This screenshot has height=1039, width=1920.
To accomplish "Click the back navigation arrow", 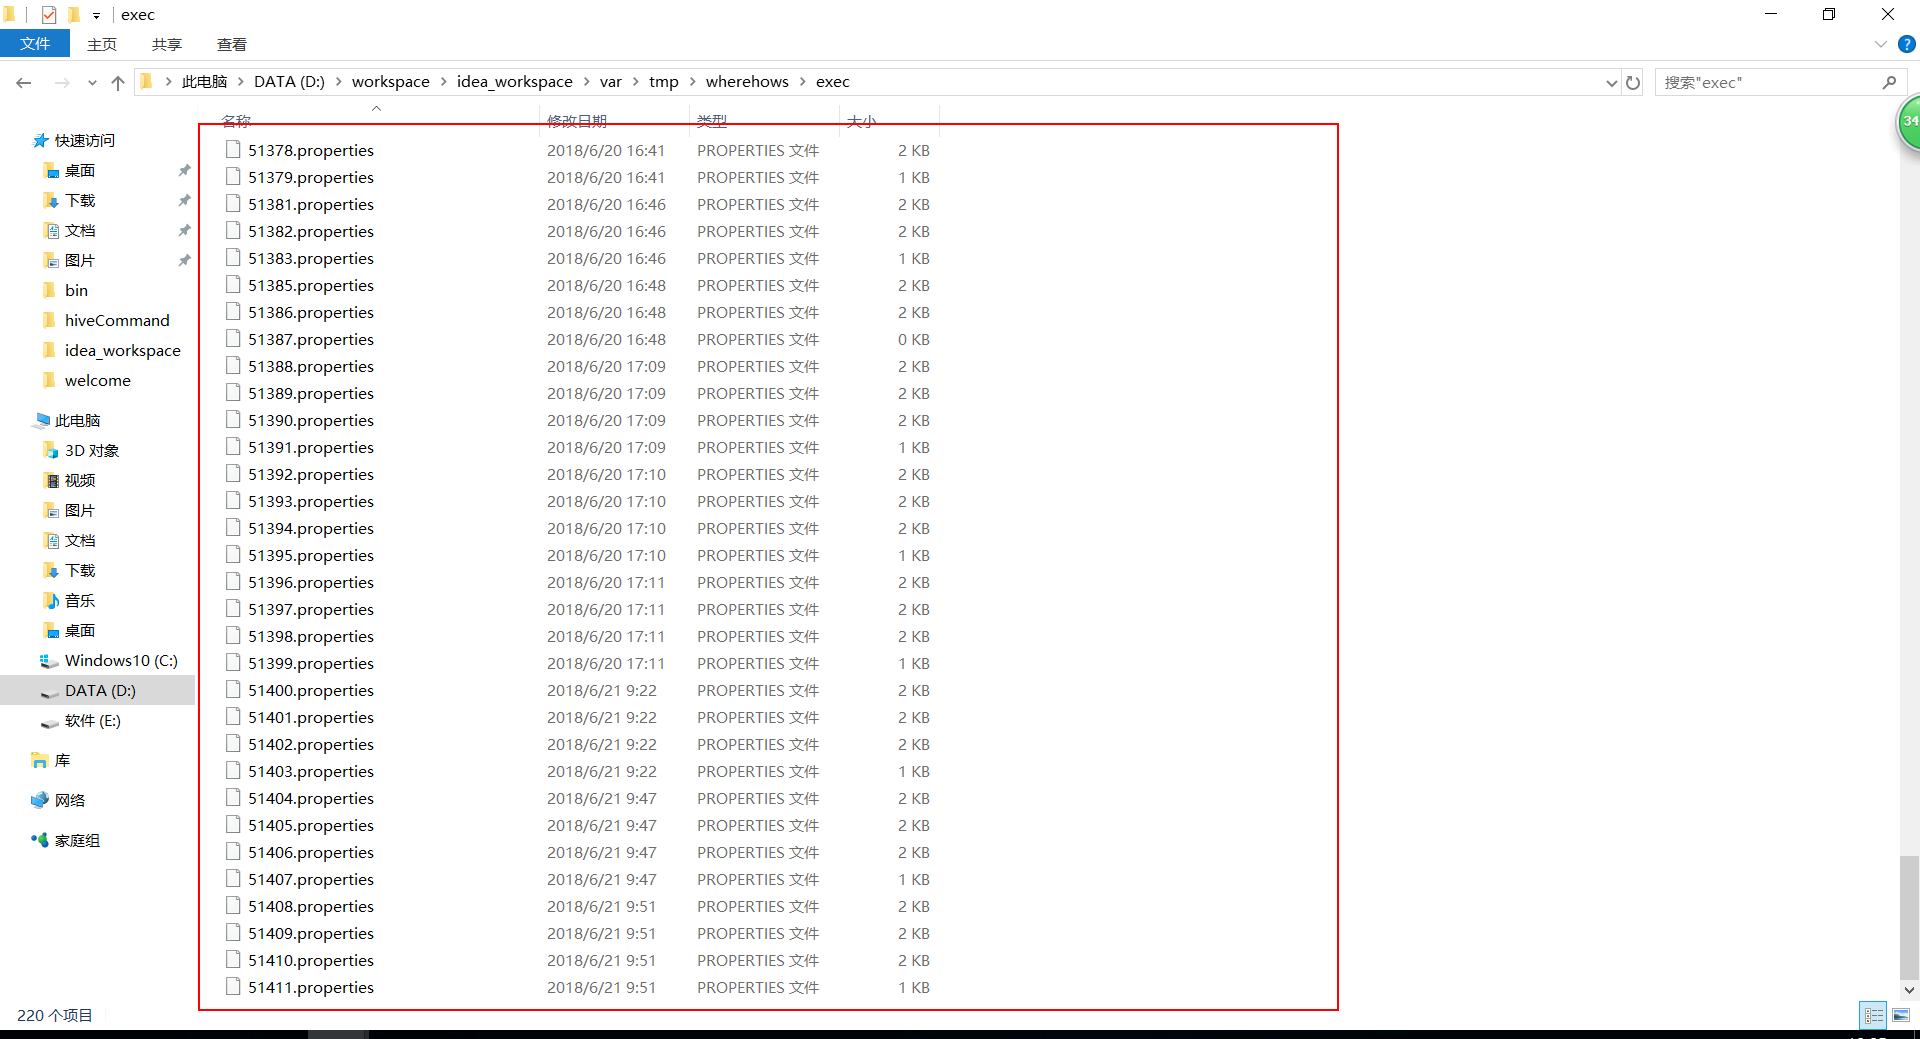I will click(x=24, y=82).
